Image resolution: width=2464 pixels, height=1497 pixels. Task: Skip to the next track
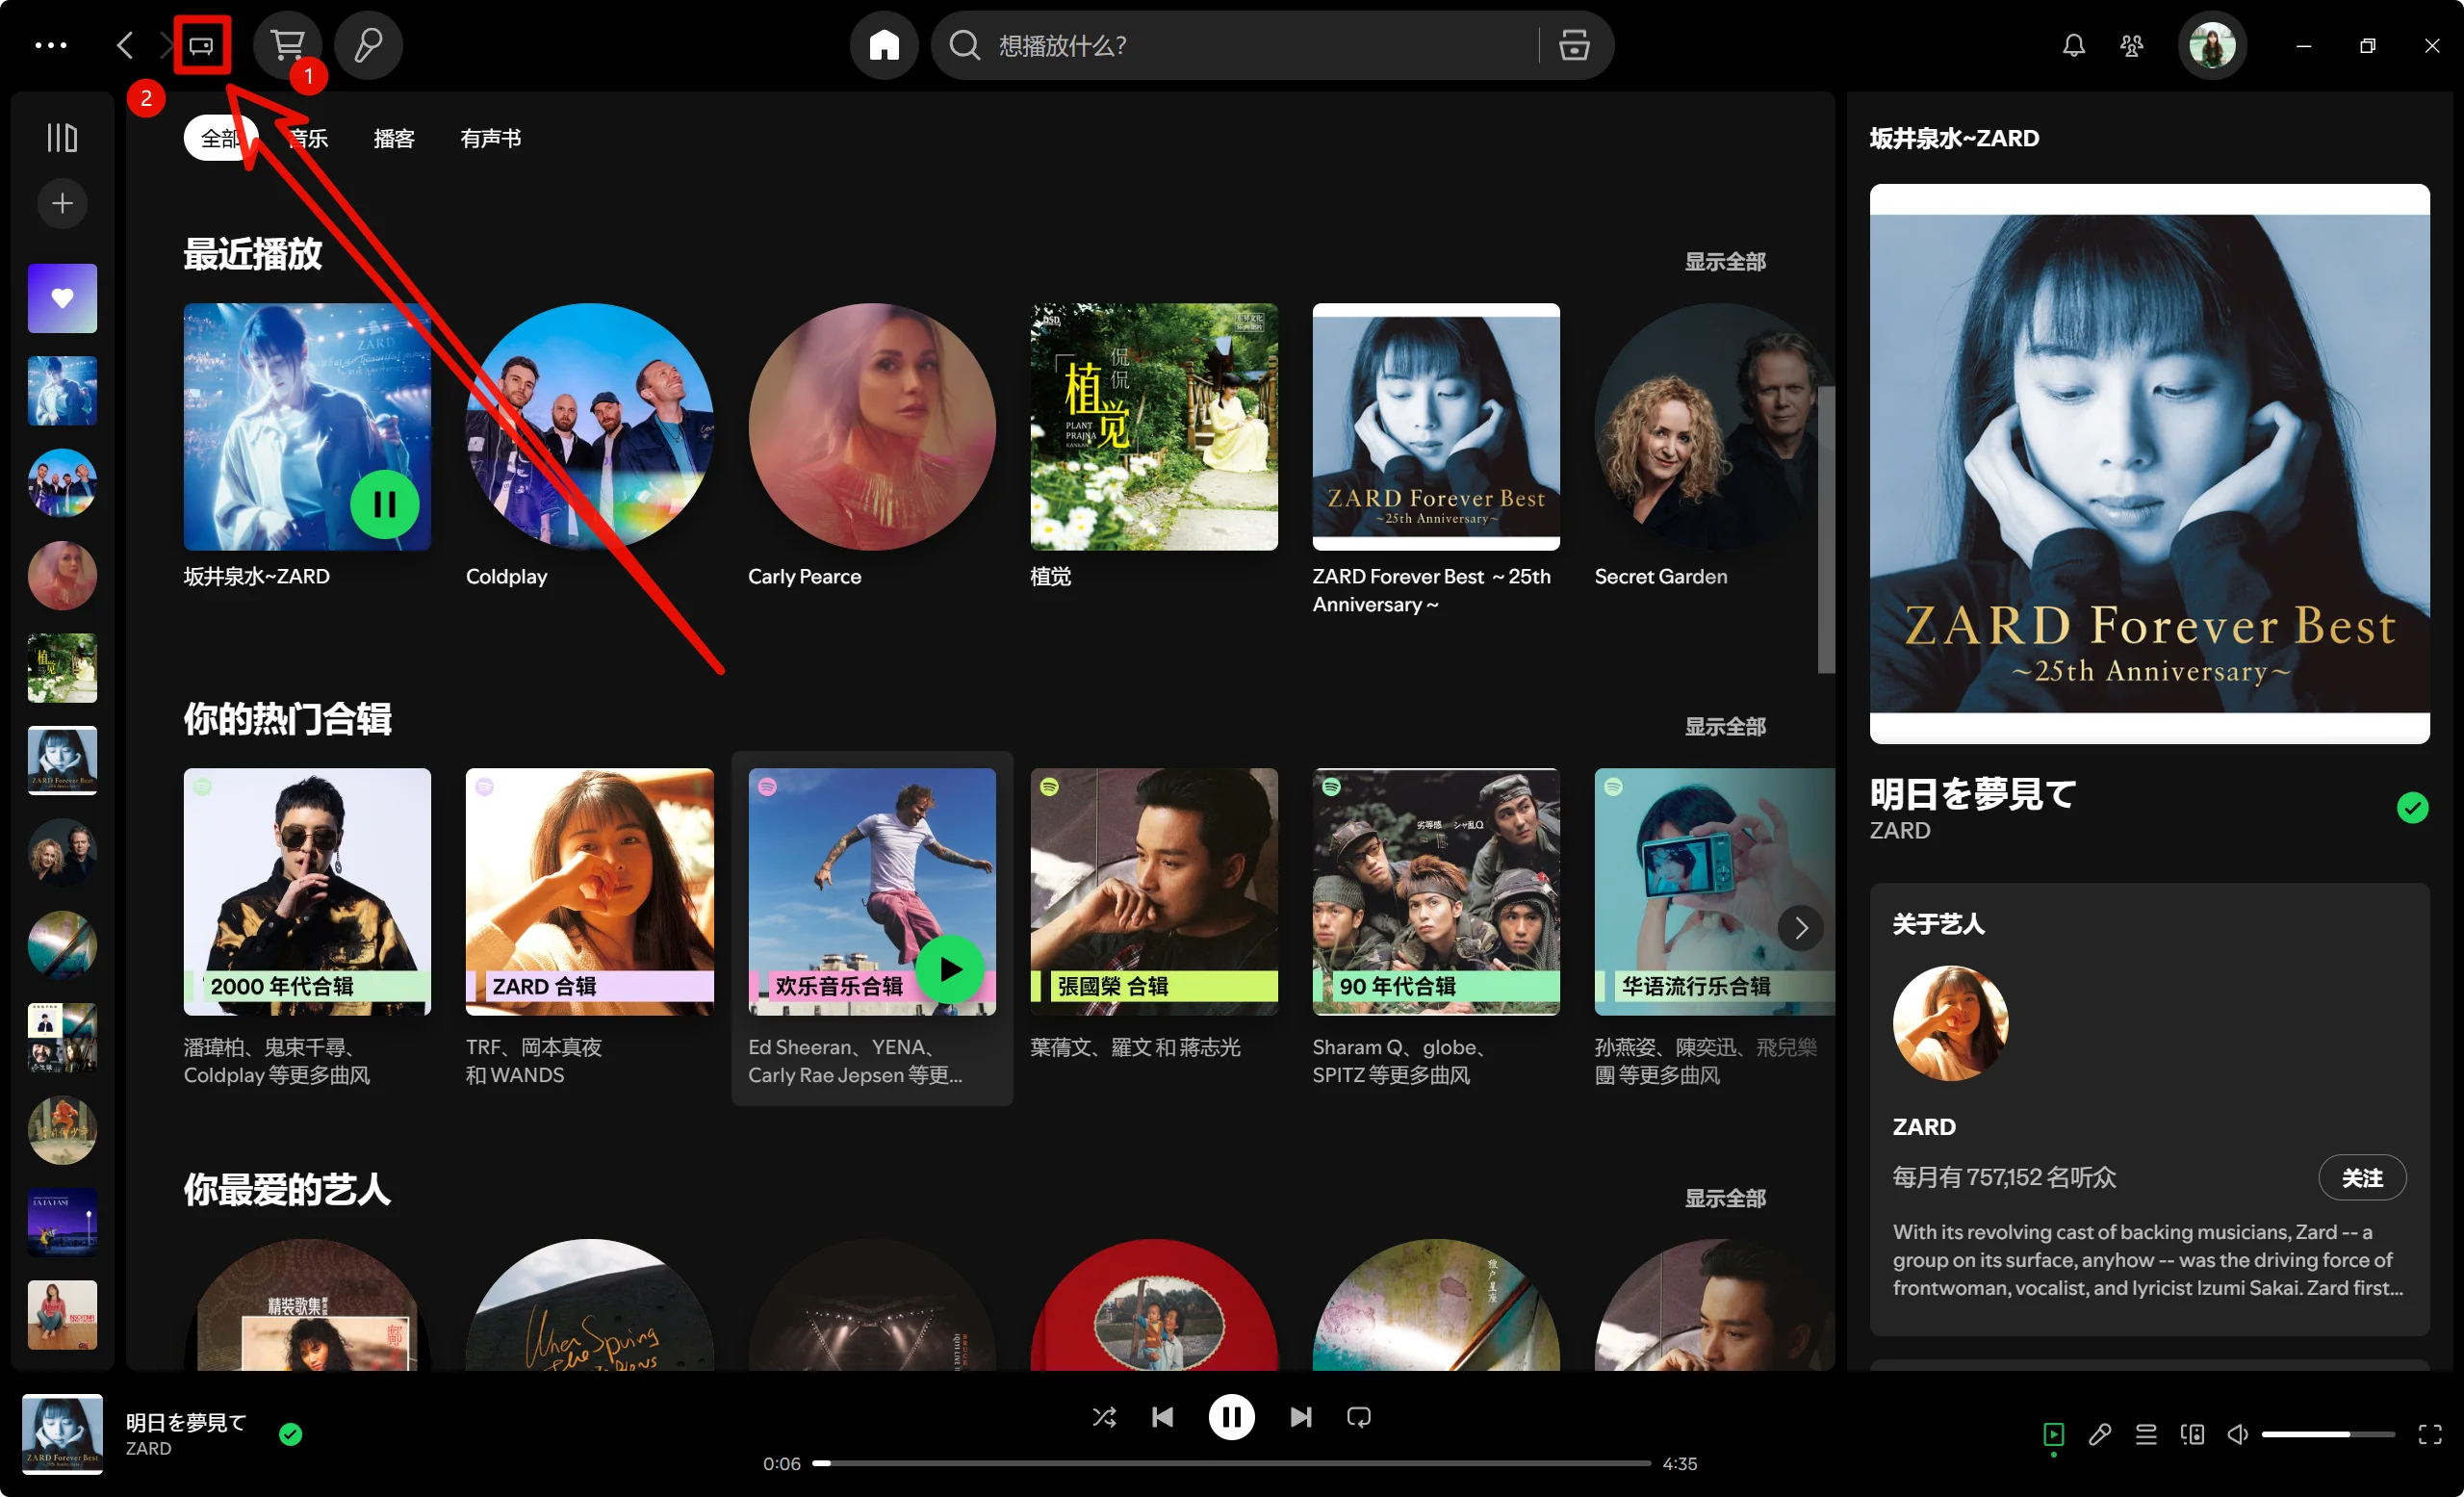tap(1300, 1416)
